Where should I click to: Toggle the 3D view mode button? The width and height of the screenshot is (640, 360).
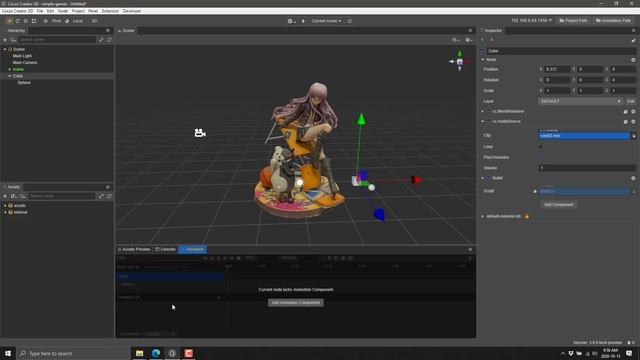coord(94,21)
